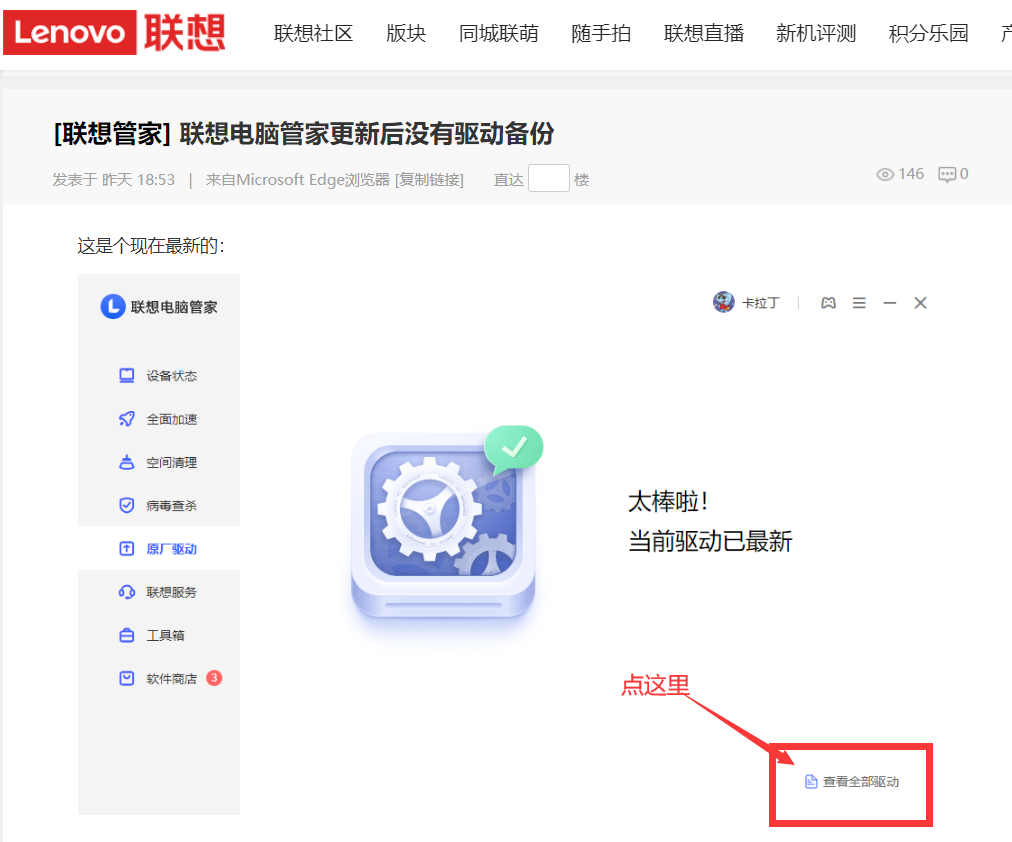
Task: Click the 软件商店 store bag icon
Action: 126,678
